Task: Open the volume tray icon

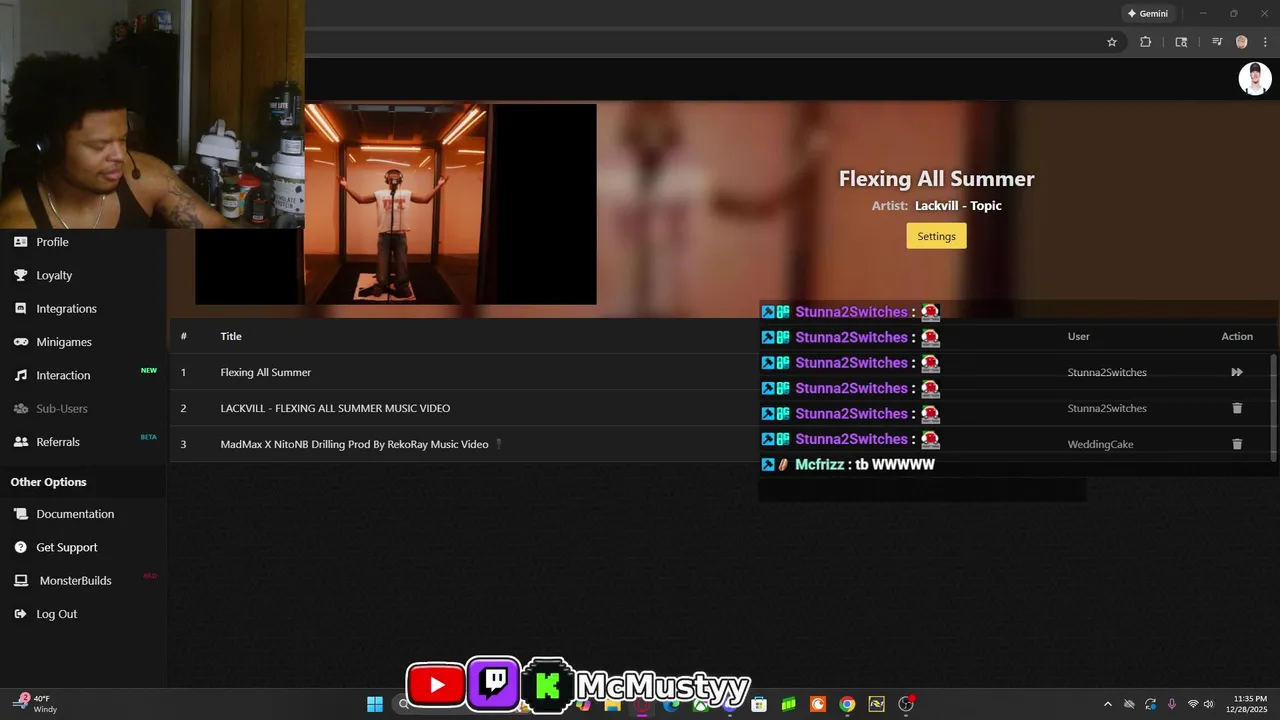Action: coord(1209,704)
